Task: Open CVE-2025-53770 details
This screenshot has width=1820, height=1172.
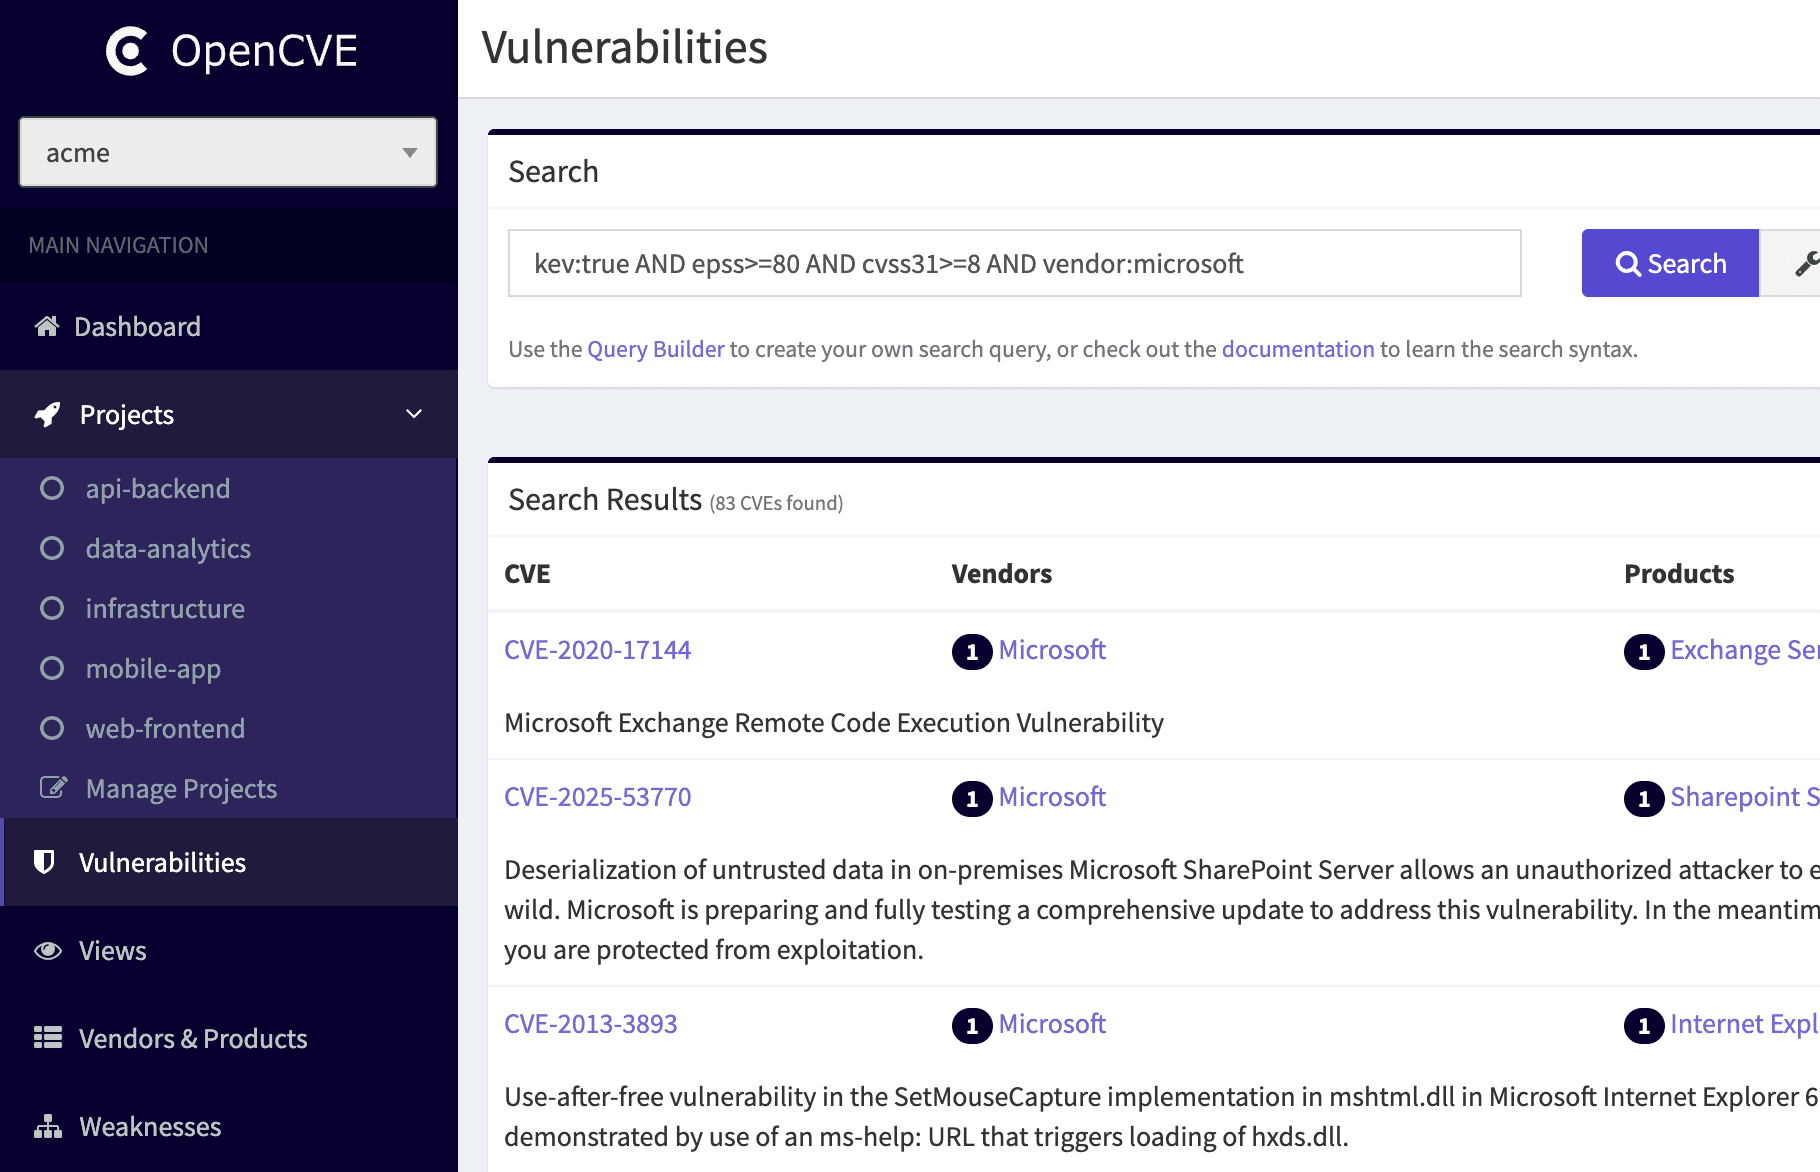Action: [598, 796]
